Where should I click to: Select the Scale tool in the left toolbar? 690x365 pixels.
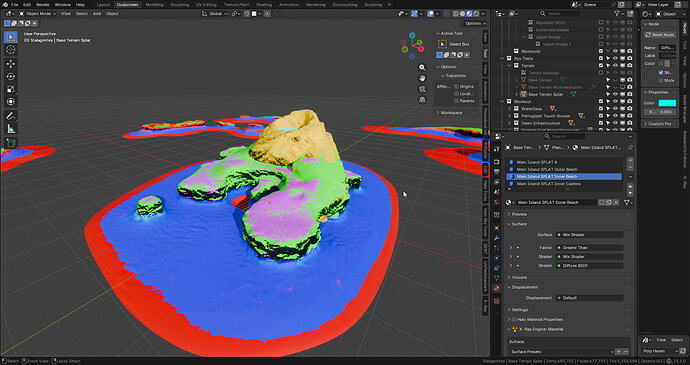point(11,89)
